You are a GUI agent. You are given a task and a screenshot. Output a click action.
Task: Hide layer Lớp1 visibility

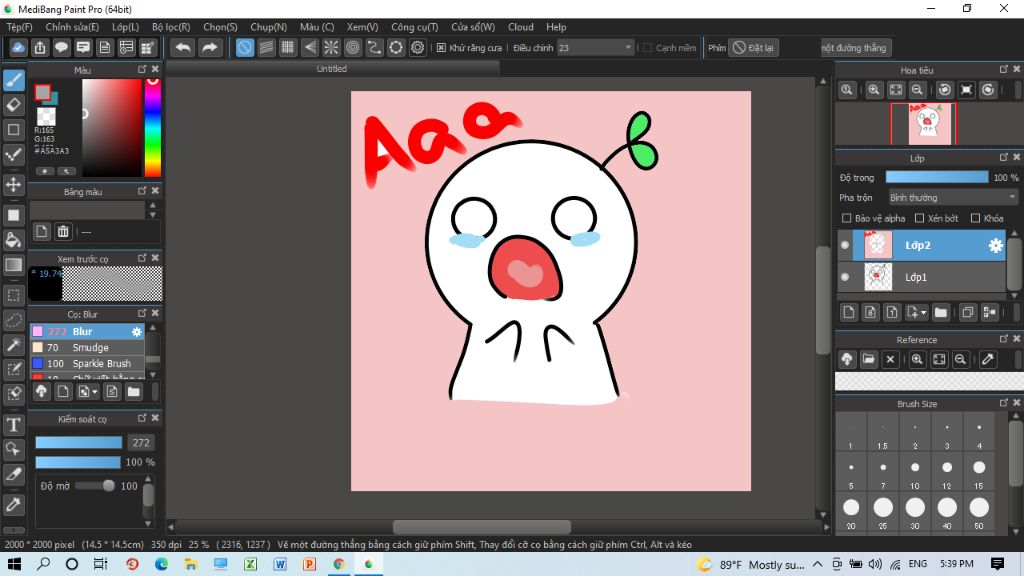(845, 277)
